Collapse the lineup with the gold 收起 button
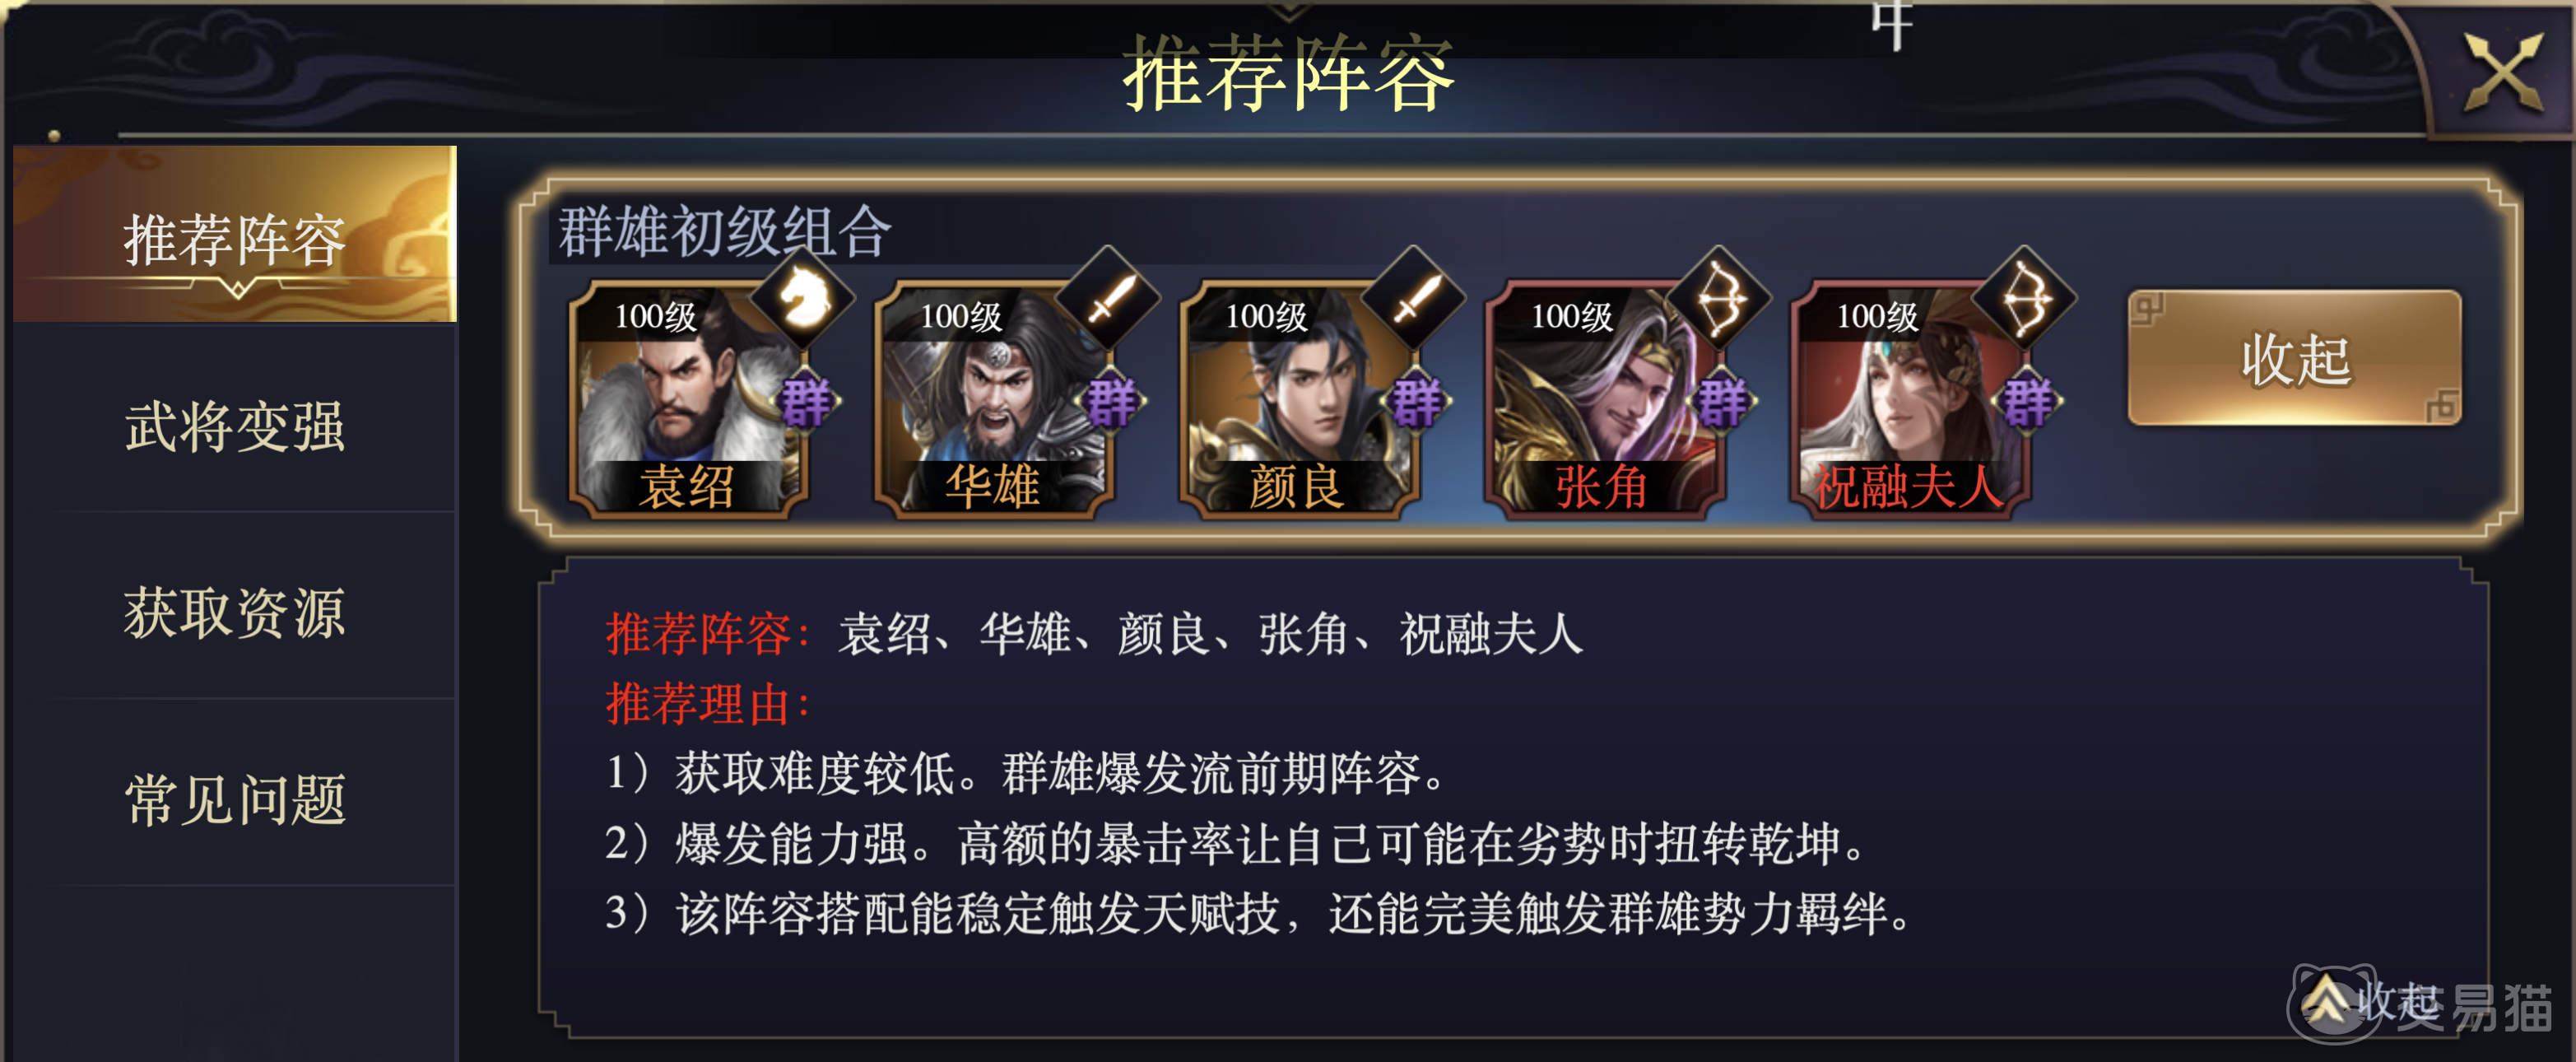The width and height of the screenshot is (2576, 1062). click(2294, 358)
